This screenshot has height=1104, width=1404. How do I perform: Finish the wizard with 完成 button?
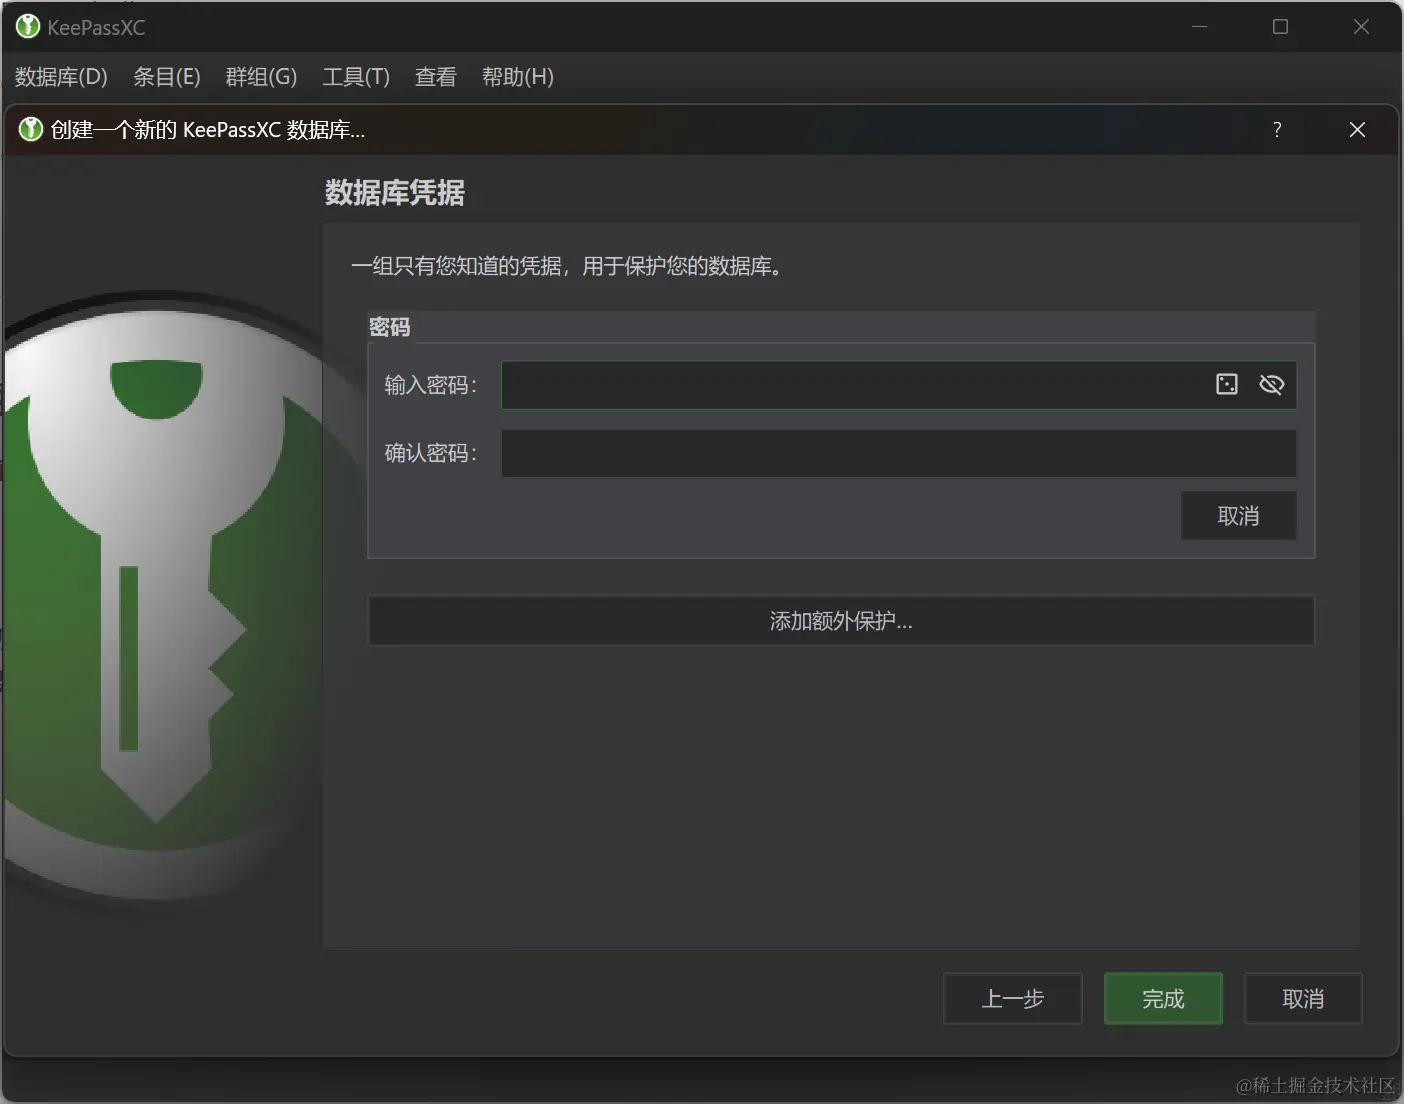1163,999
